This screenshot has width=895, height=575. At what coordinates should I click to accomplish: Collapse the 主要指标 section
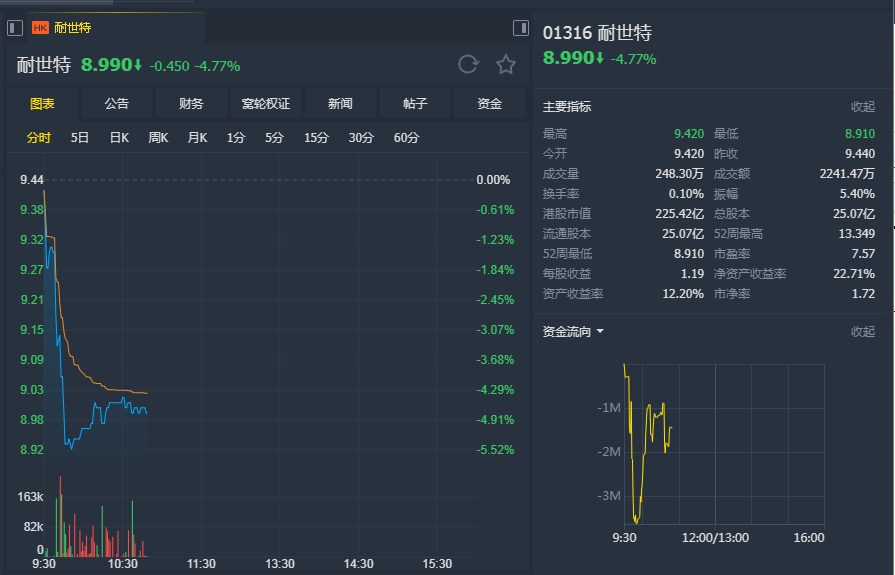[862, 107]
